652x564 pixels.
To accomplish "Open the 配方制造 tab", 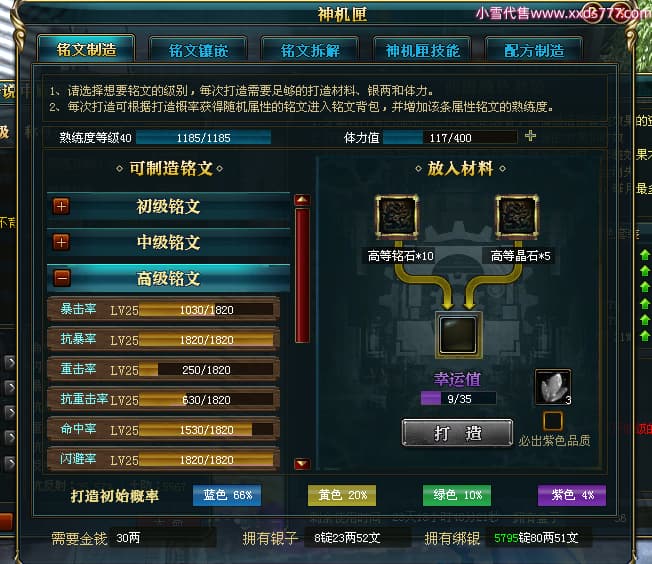I will tap(534, 51).
